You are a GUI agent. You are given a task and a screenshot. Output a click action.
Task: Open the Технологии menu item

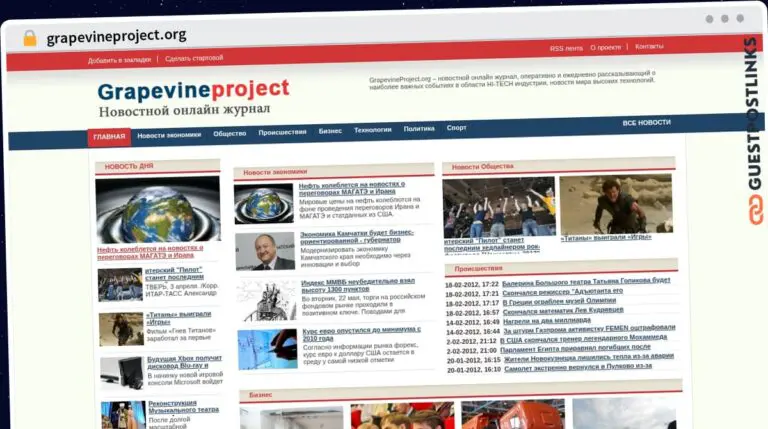(373, 130)
